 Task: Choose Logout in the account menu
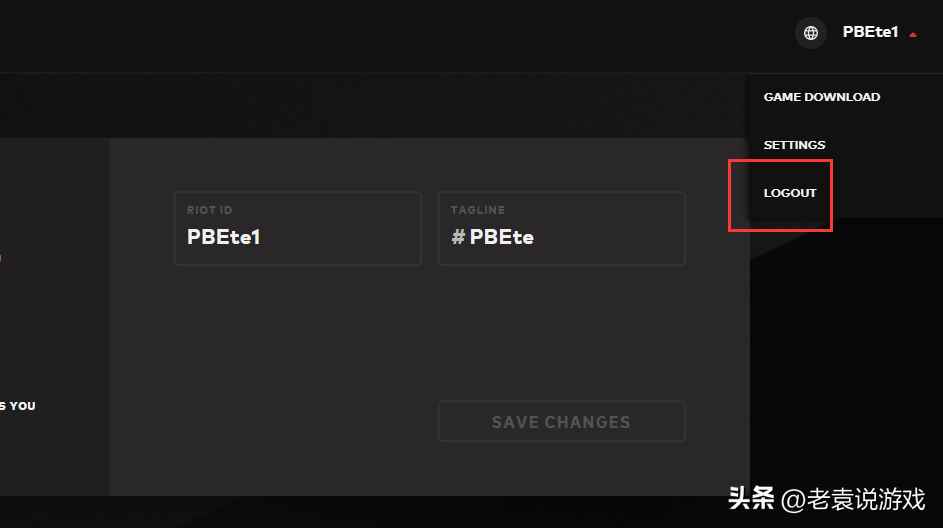[x=790, y=193]
